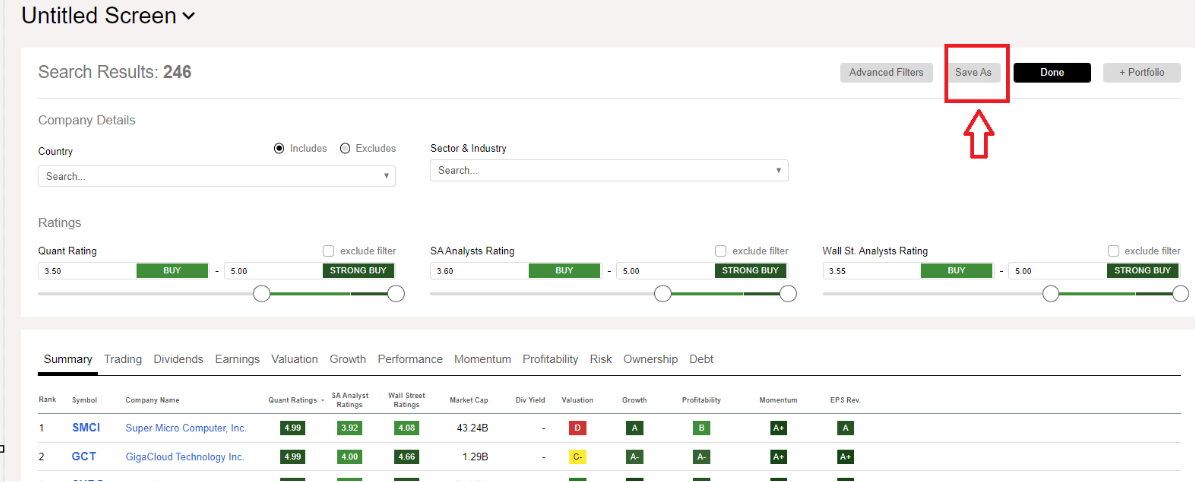Click Wall St. Analysts Rating slider lower handle

pos(1051,294)
